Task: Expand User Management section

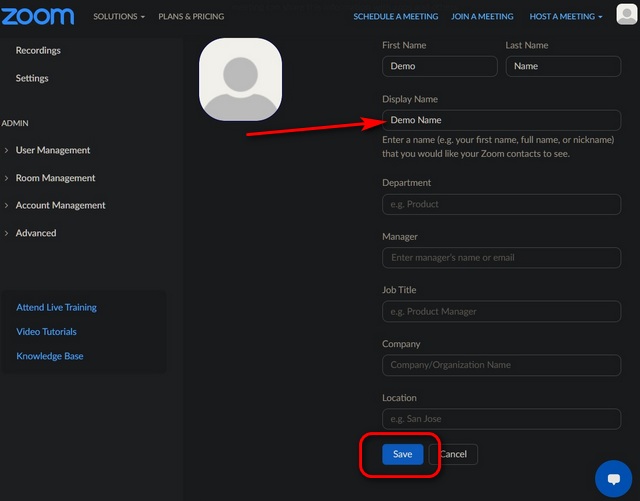Action: point(53,150)
